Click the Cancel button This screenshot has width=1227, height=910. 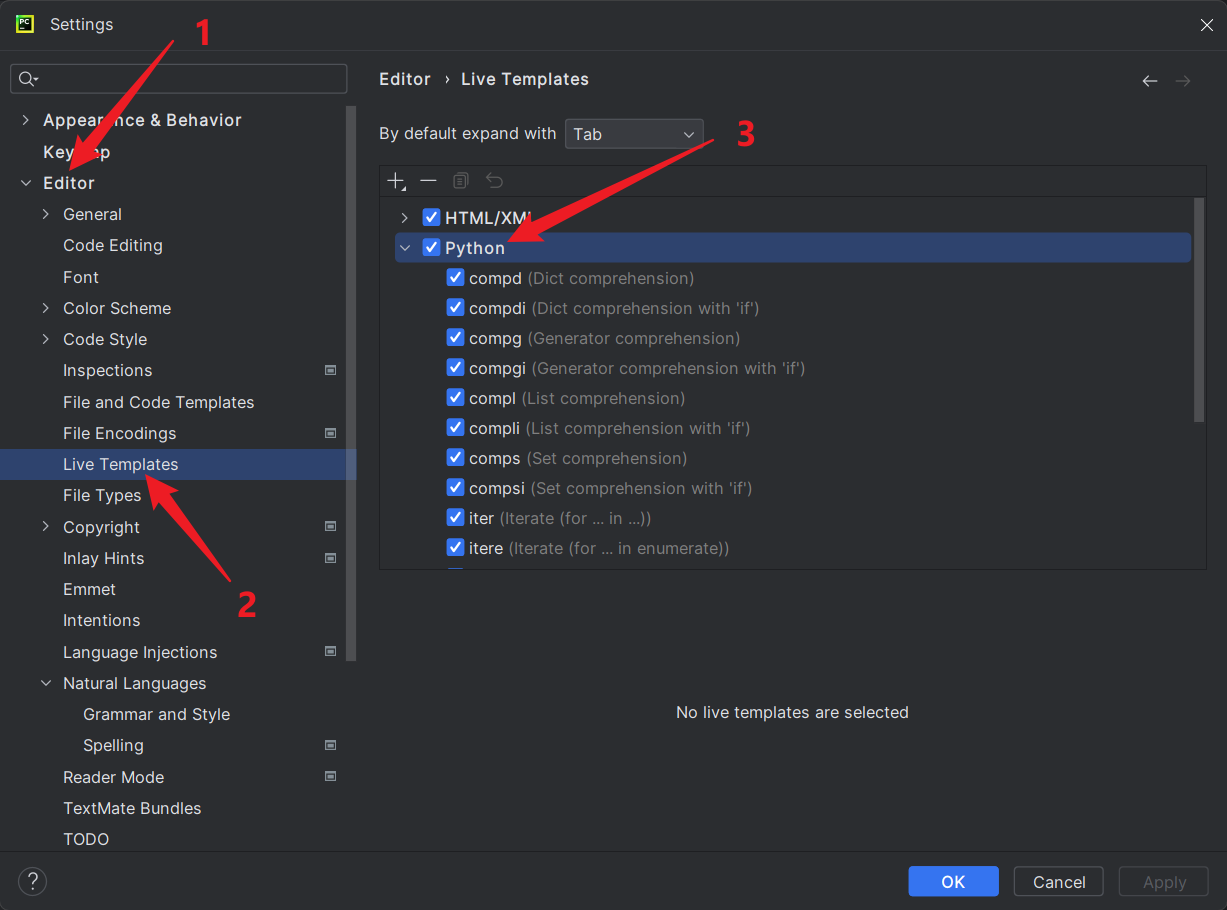pos(1058,881)
